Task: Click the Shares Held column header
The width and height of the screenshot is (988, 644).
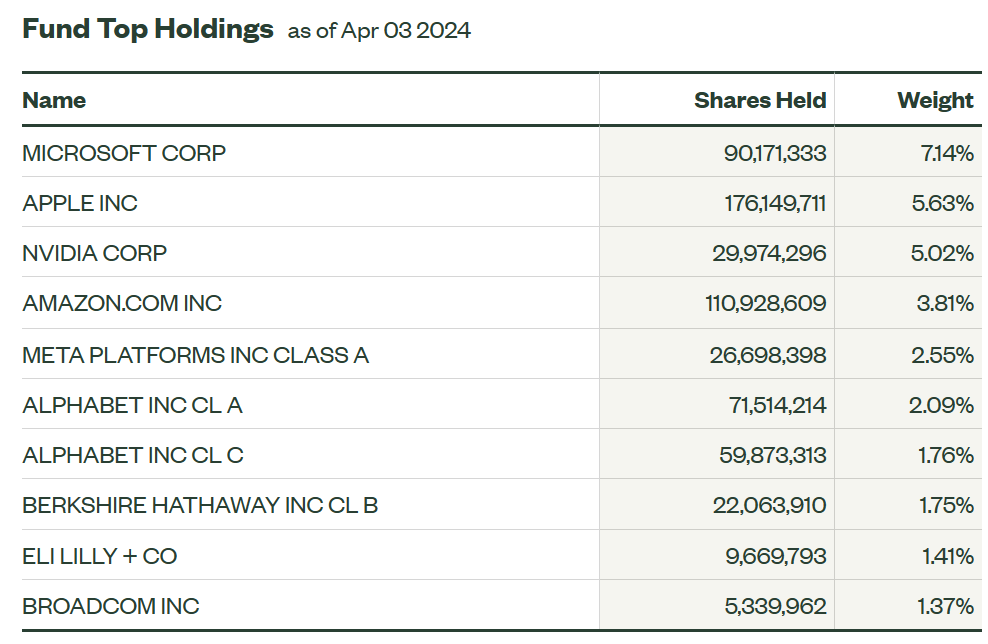Action: (760, 100)
